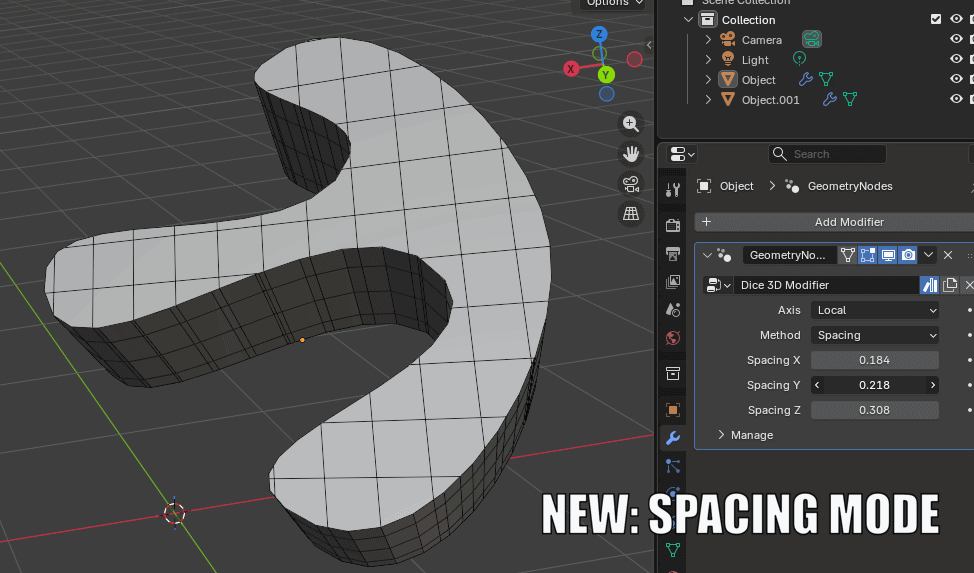974x573 pixels.
Task: Click Object in the properties breadcrumb
Action: pyautogui.click(x=736, y=186)
